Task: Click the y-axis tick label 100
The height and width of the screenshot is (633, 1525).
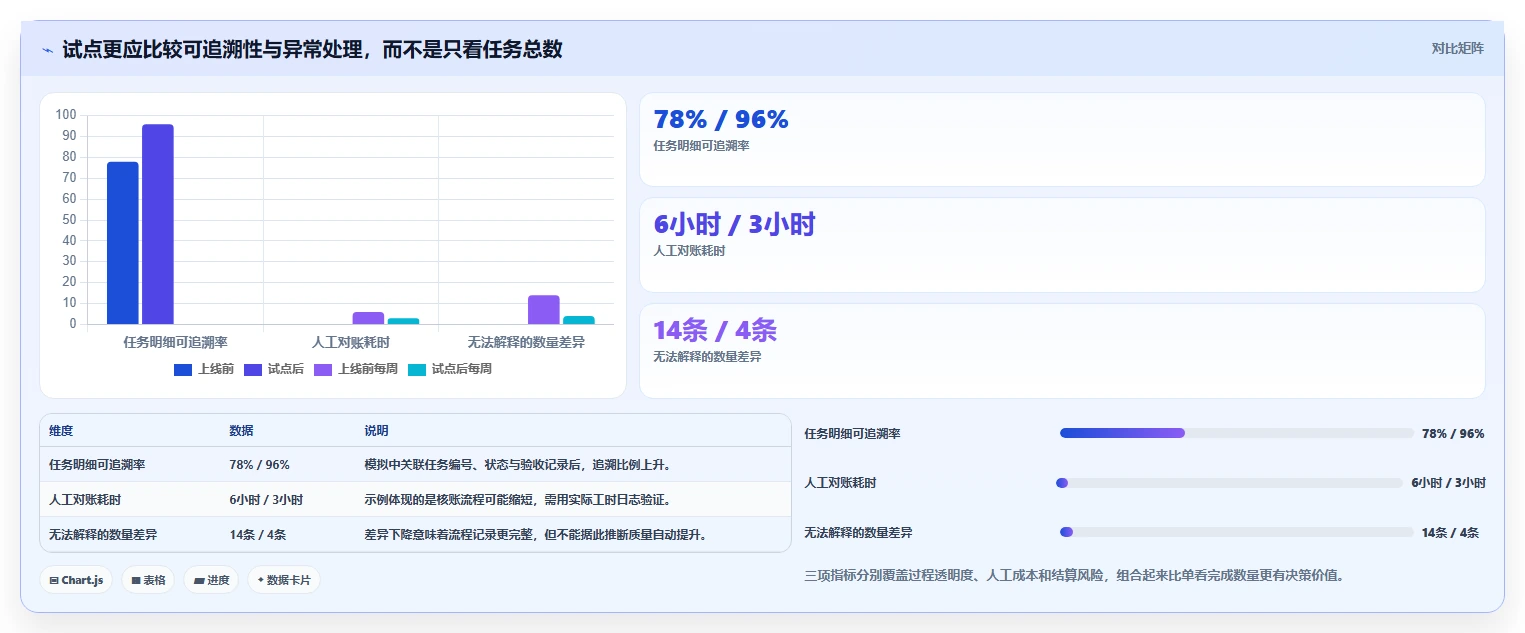Action: coord(66,115)
